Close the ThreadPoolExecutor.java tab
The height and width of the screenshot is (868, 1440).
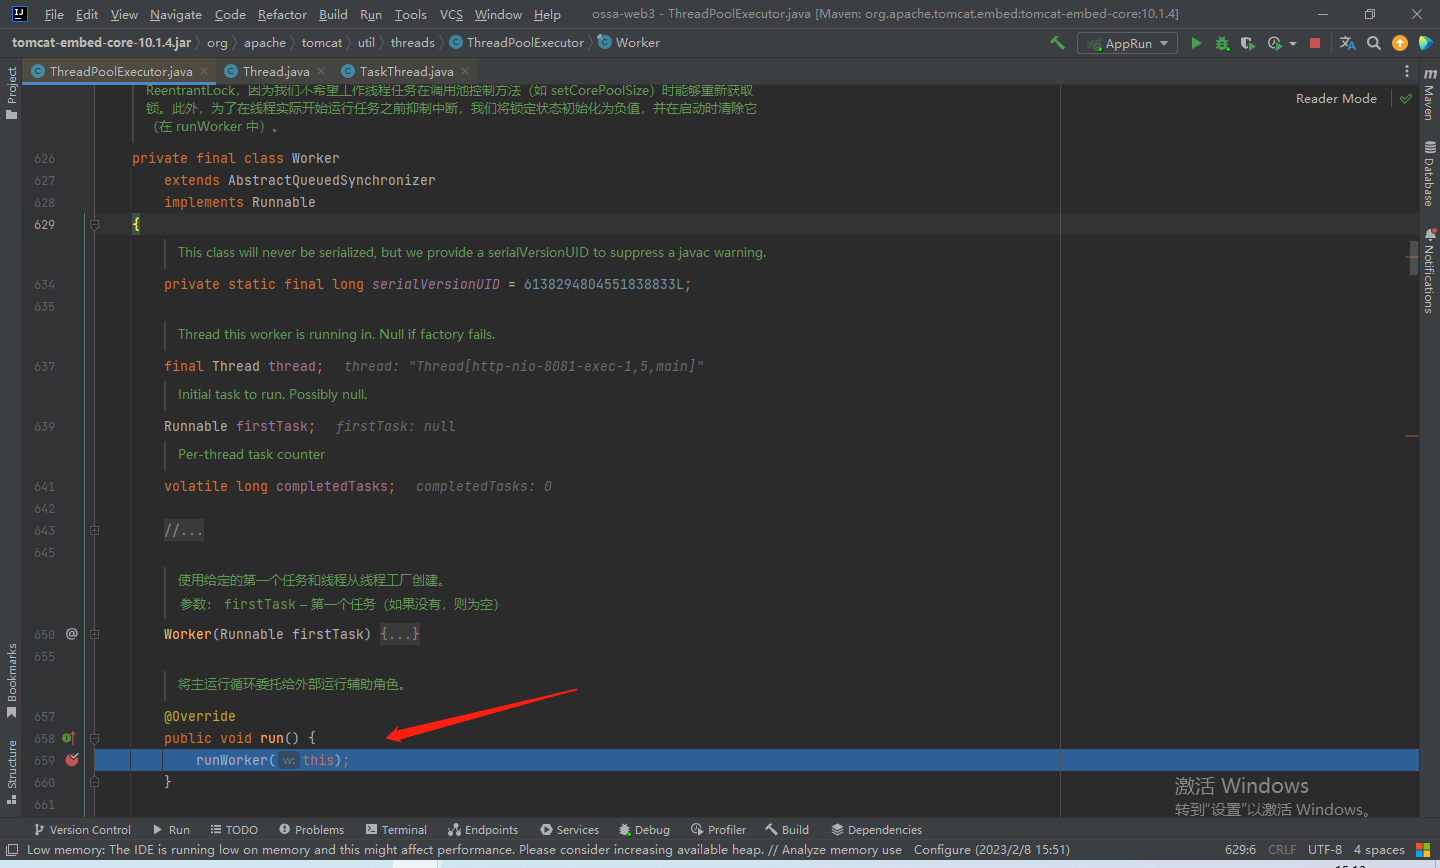pyautogui.click(x=204, y=71)
